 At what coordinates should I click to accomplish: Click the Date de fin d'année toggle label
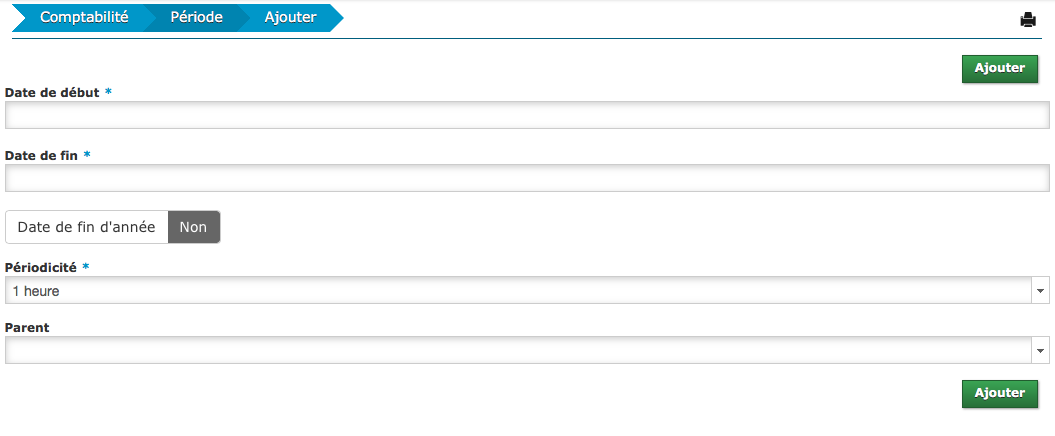tap(86, 227)
